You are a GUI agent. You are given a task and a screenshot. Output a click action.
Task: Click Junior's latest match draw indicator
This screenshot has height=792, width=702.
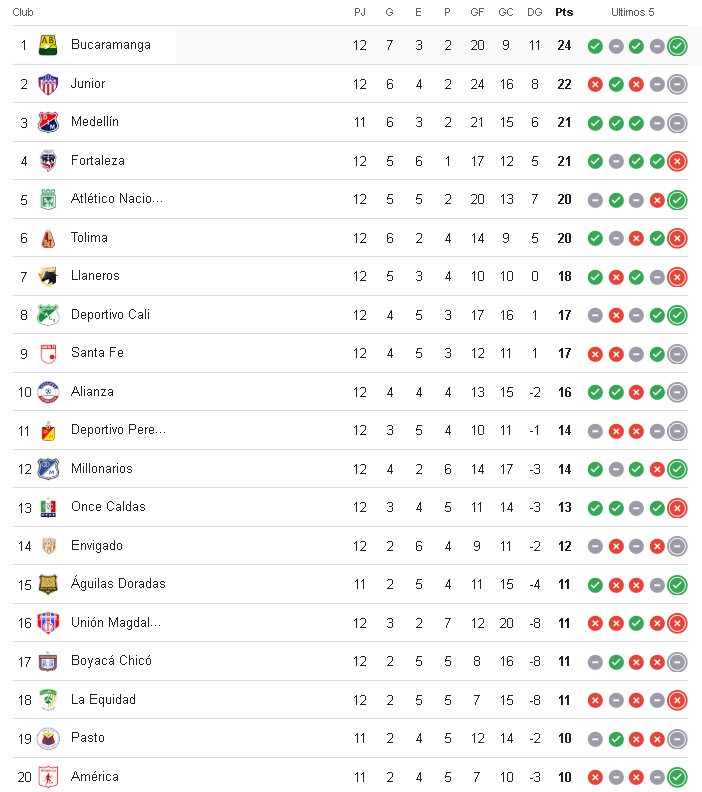677,84
